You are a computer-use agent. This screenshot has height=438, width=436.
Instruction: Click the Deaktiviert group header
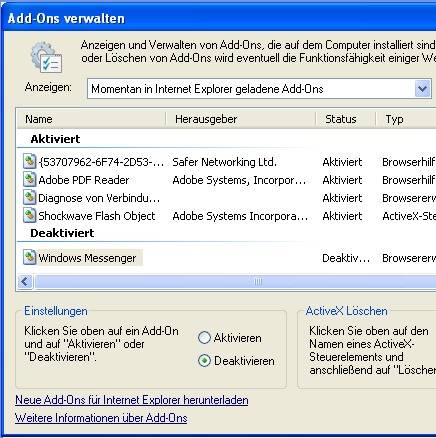pos(62,233)
